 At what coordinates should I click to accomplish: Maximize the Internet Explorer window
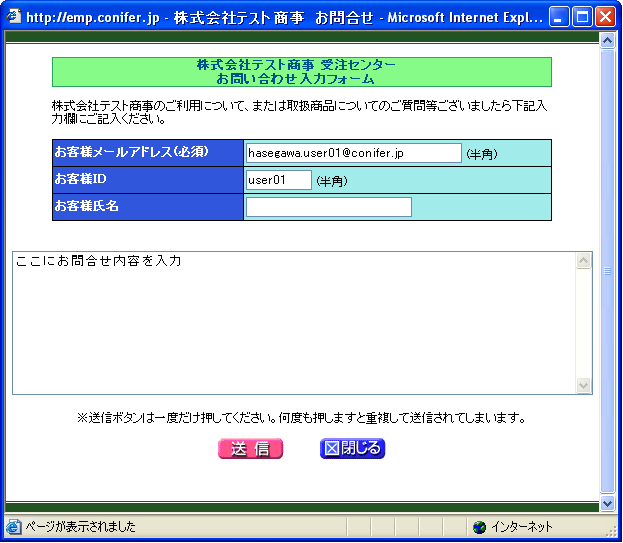(x=582, y=17)
